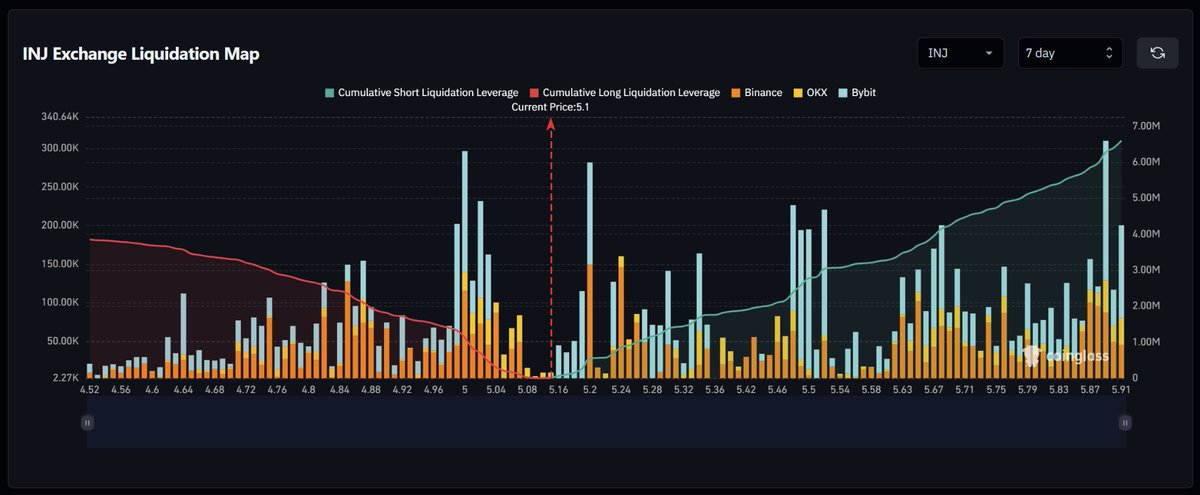Click the 50.00K left axis label

pos(63,341)
